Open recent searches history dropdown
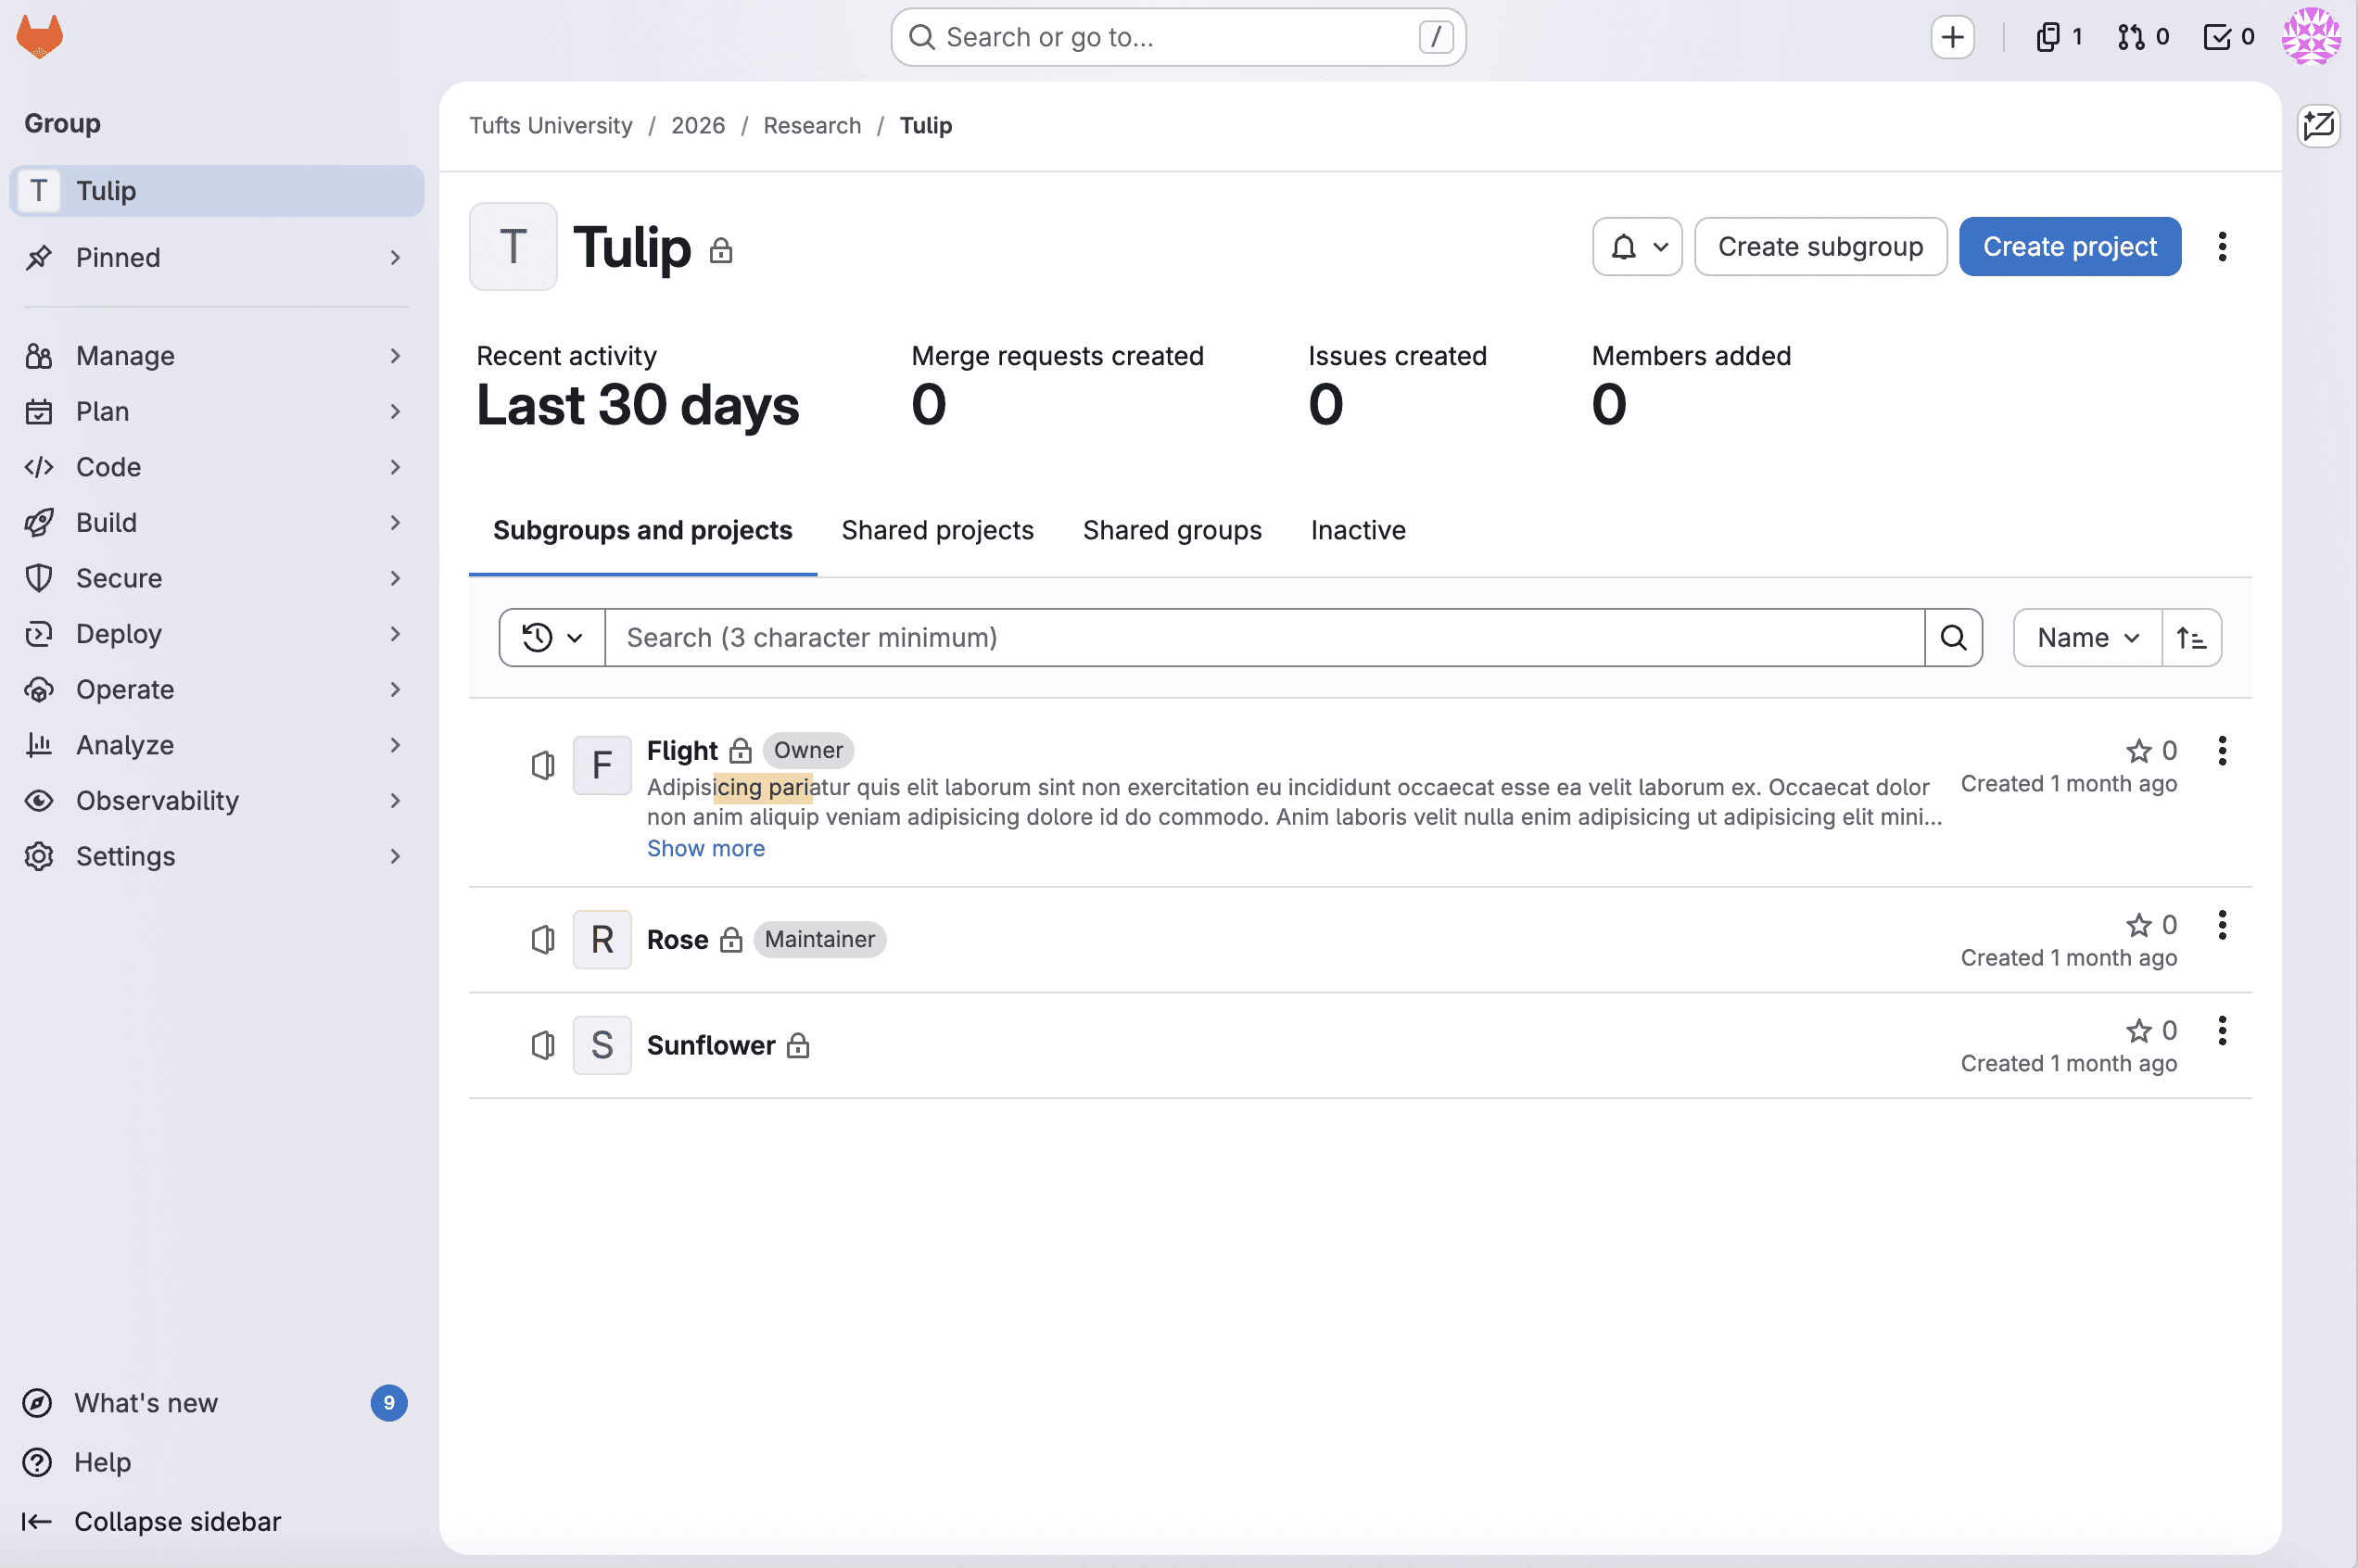The image size is (2358, 1568). click(551, 637)
